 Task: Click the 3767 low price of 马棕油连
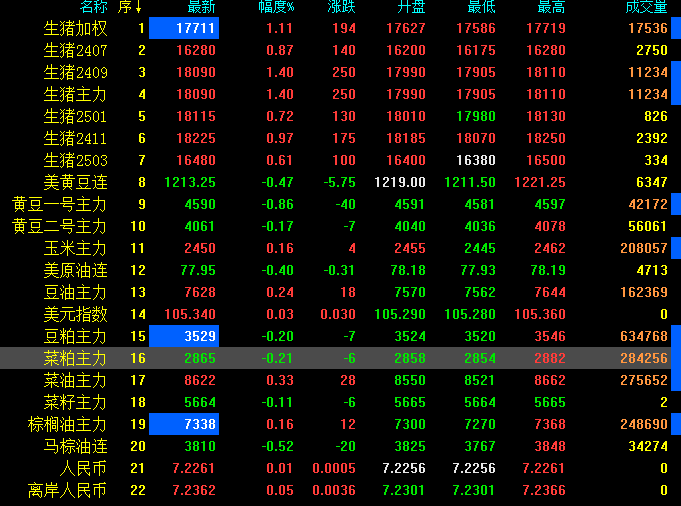[x=479, y=446]
